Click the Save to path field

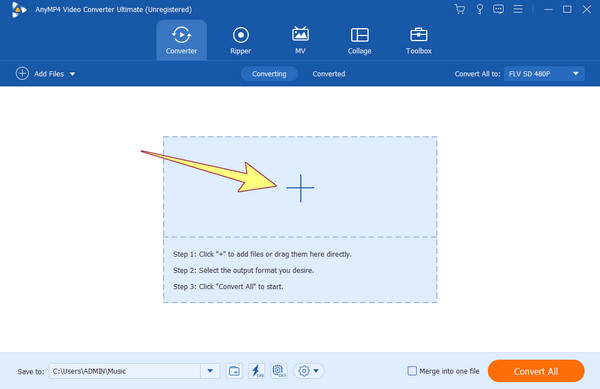pos(125,371)
